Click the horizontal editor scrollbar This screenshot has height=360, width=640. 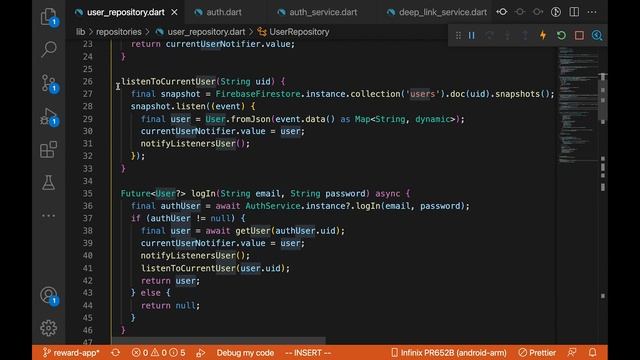(x=219, y=340)
